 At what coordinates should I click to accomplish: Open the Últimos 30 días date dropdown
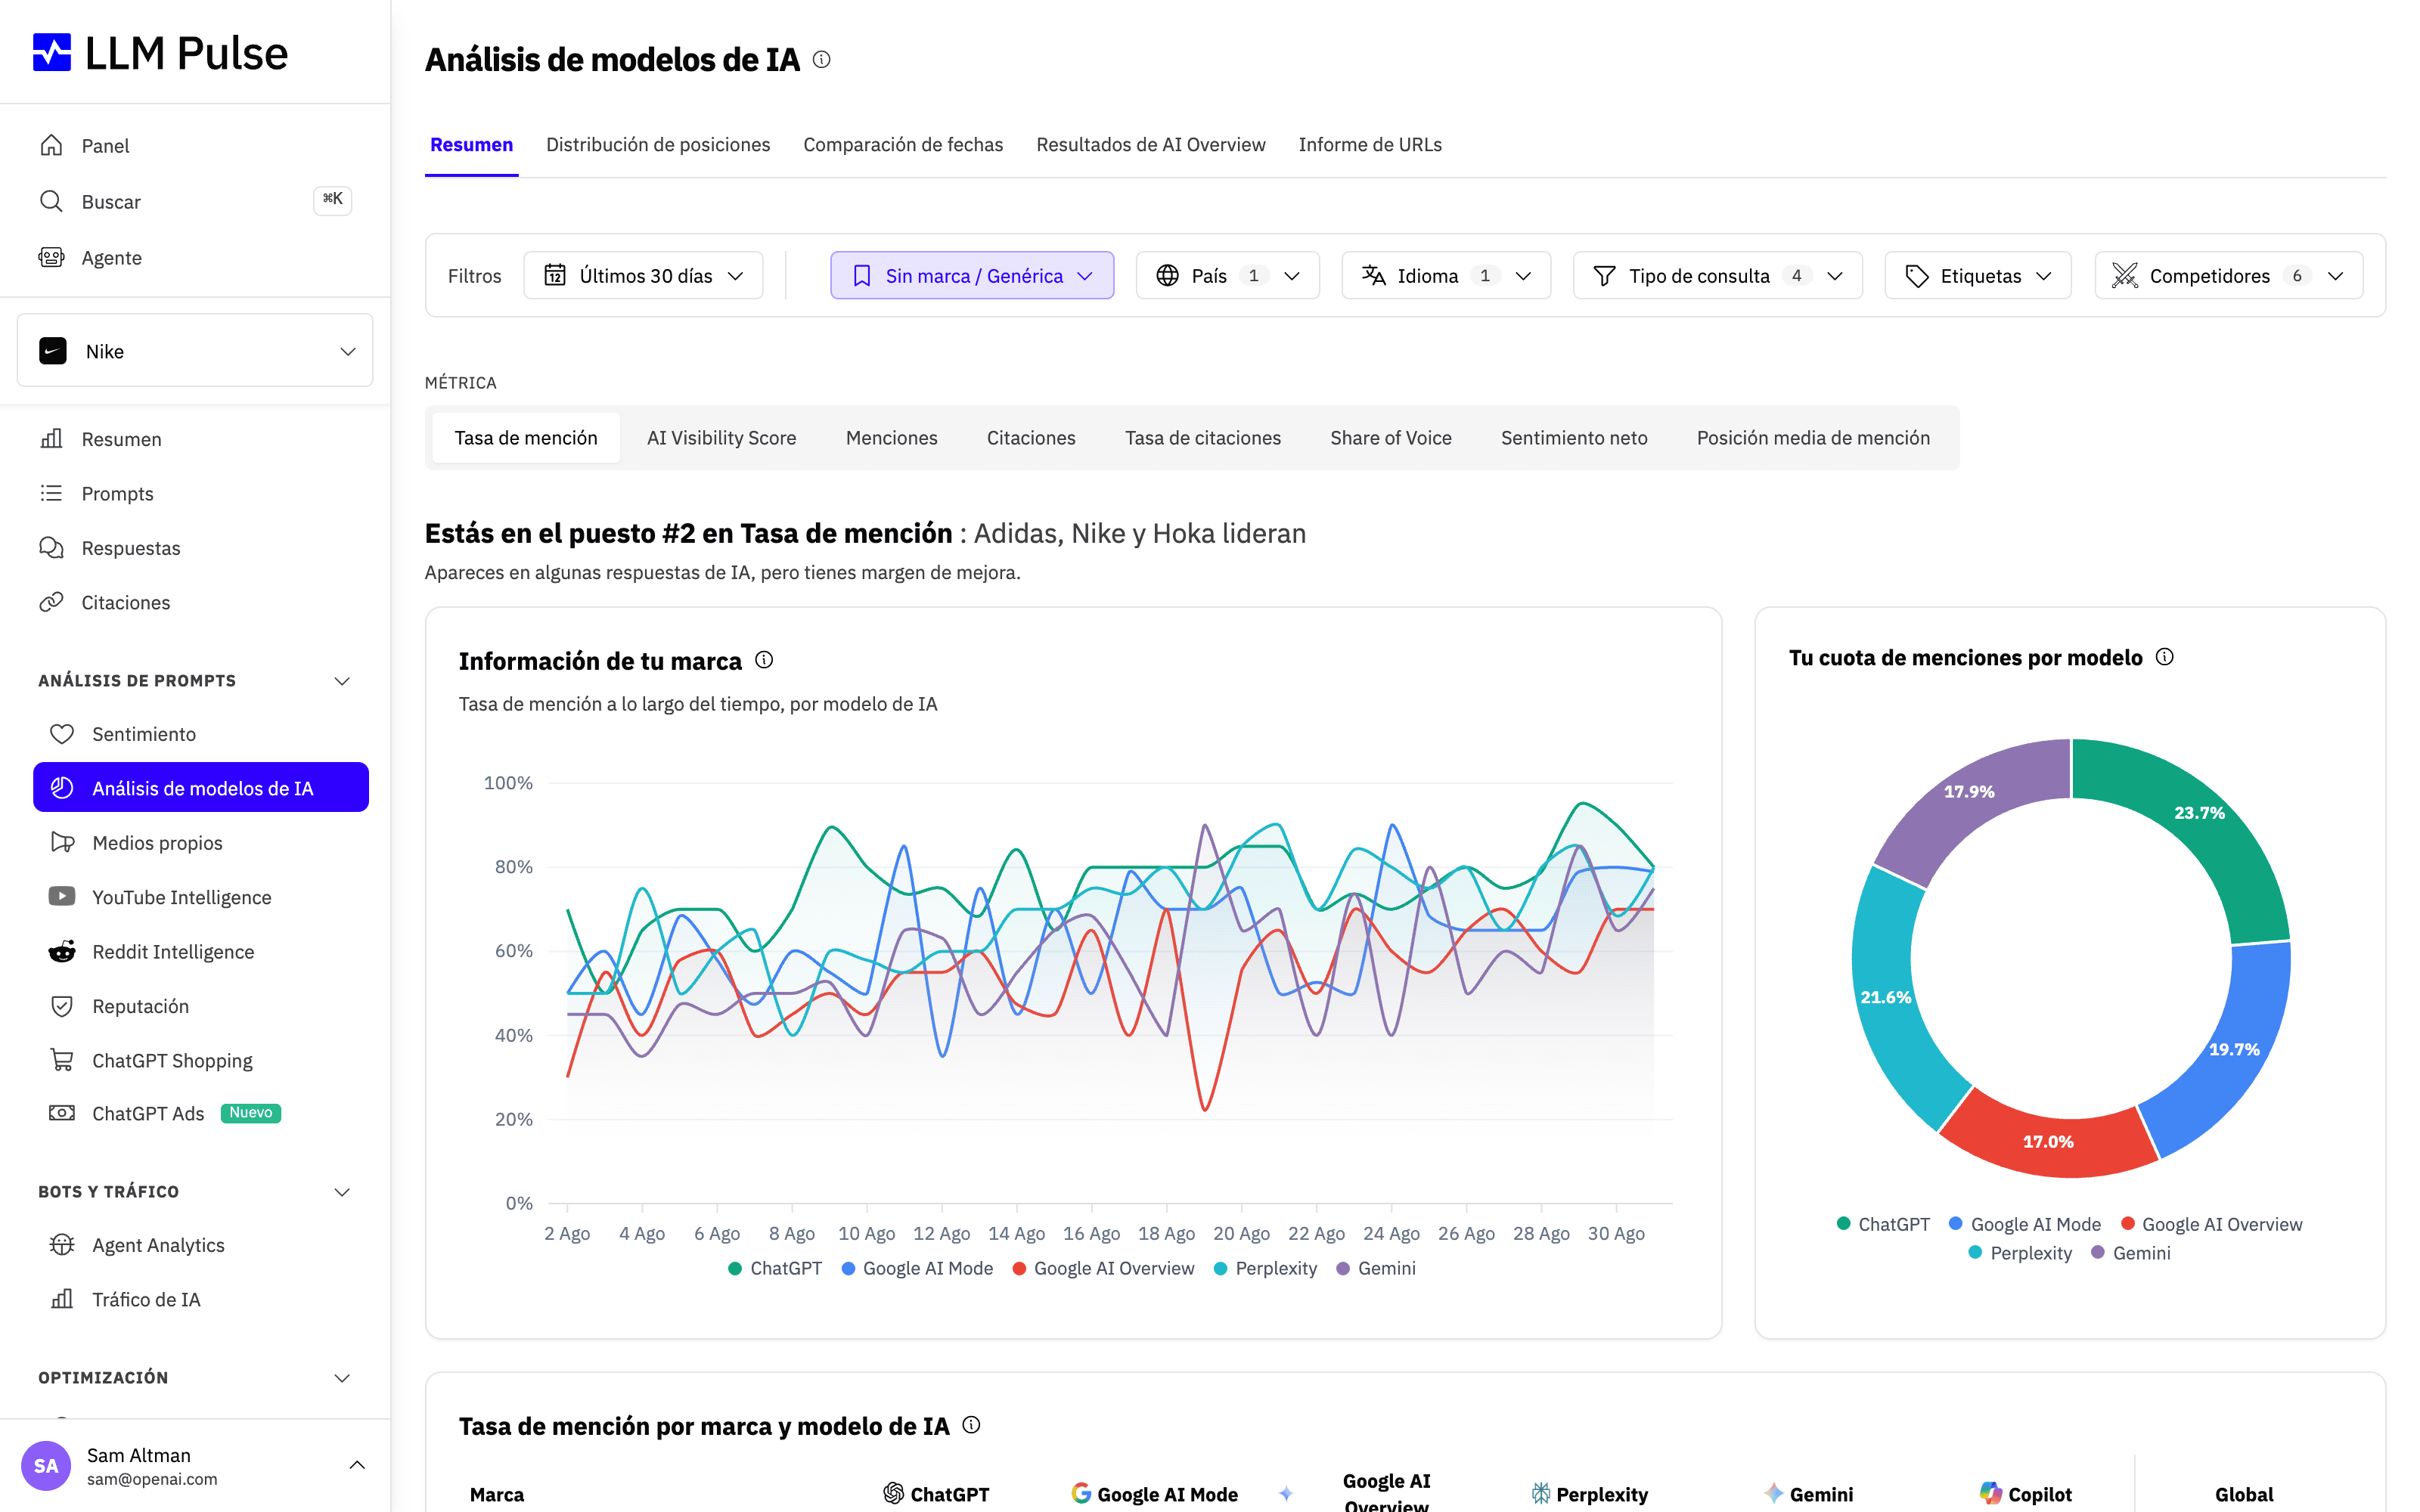pyautogui.click(x=643, y=275)
